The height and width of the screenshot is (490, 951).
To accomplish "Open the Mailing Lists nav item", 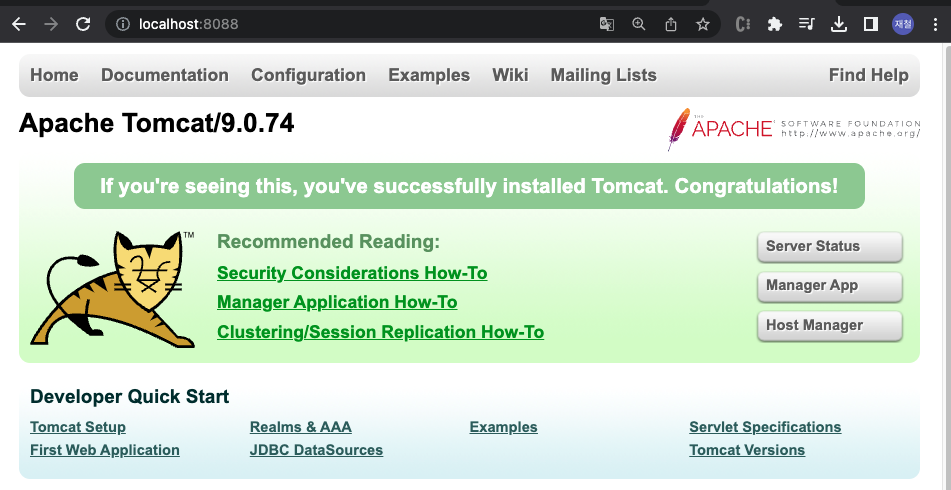I will pyautogui.click(x=603, y=75).
